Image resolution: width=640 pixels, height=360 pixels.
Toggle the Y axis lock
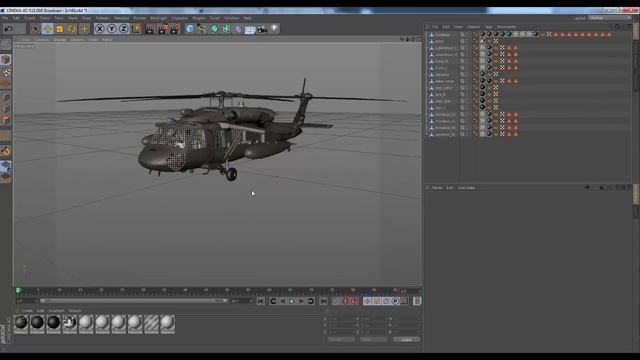[x=111, y=29]
